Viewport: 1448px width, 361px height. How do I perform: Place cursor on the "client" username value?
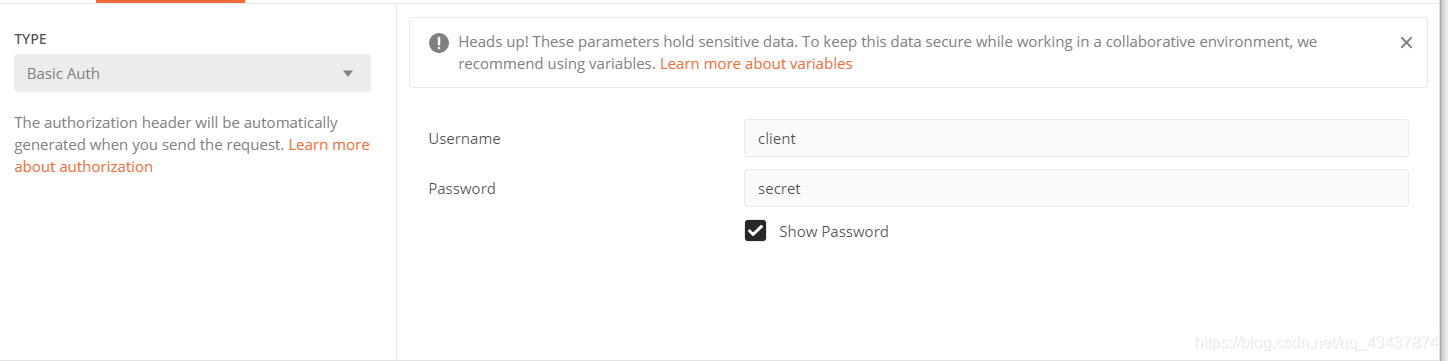tap(777, 138)
